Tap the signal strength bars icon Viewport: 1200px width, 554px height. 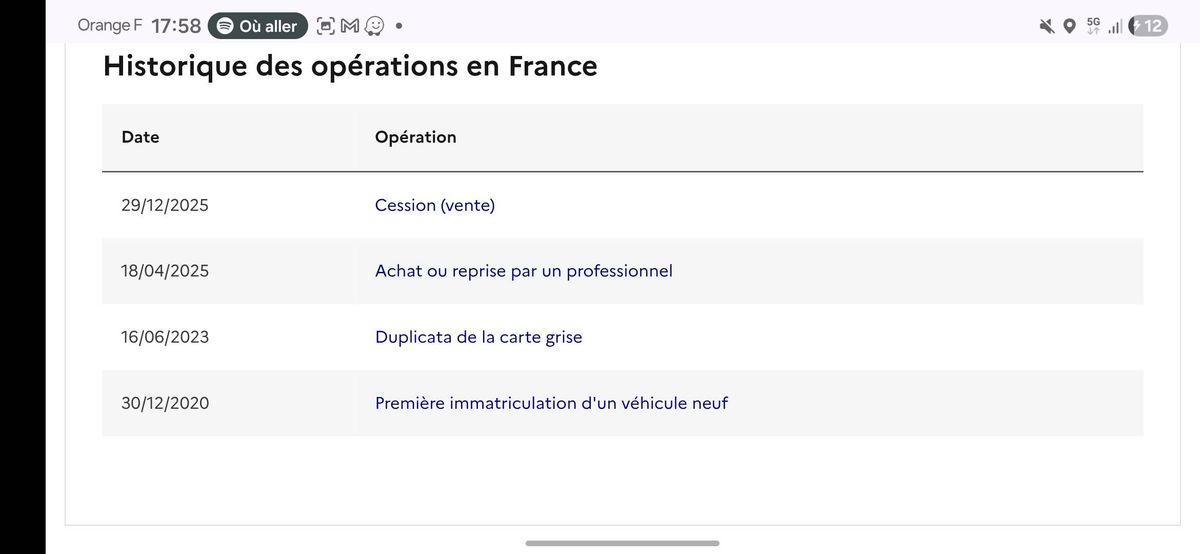[x=1115, y=27]
